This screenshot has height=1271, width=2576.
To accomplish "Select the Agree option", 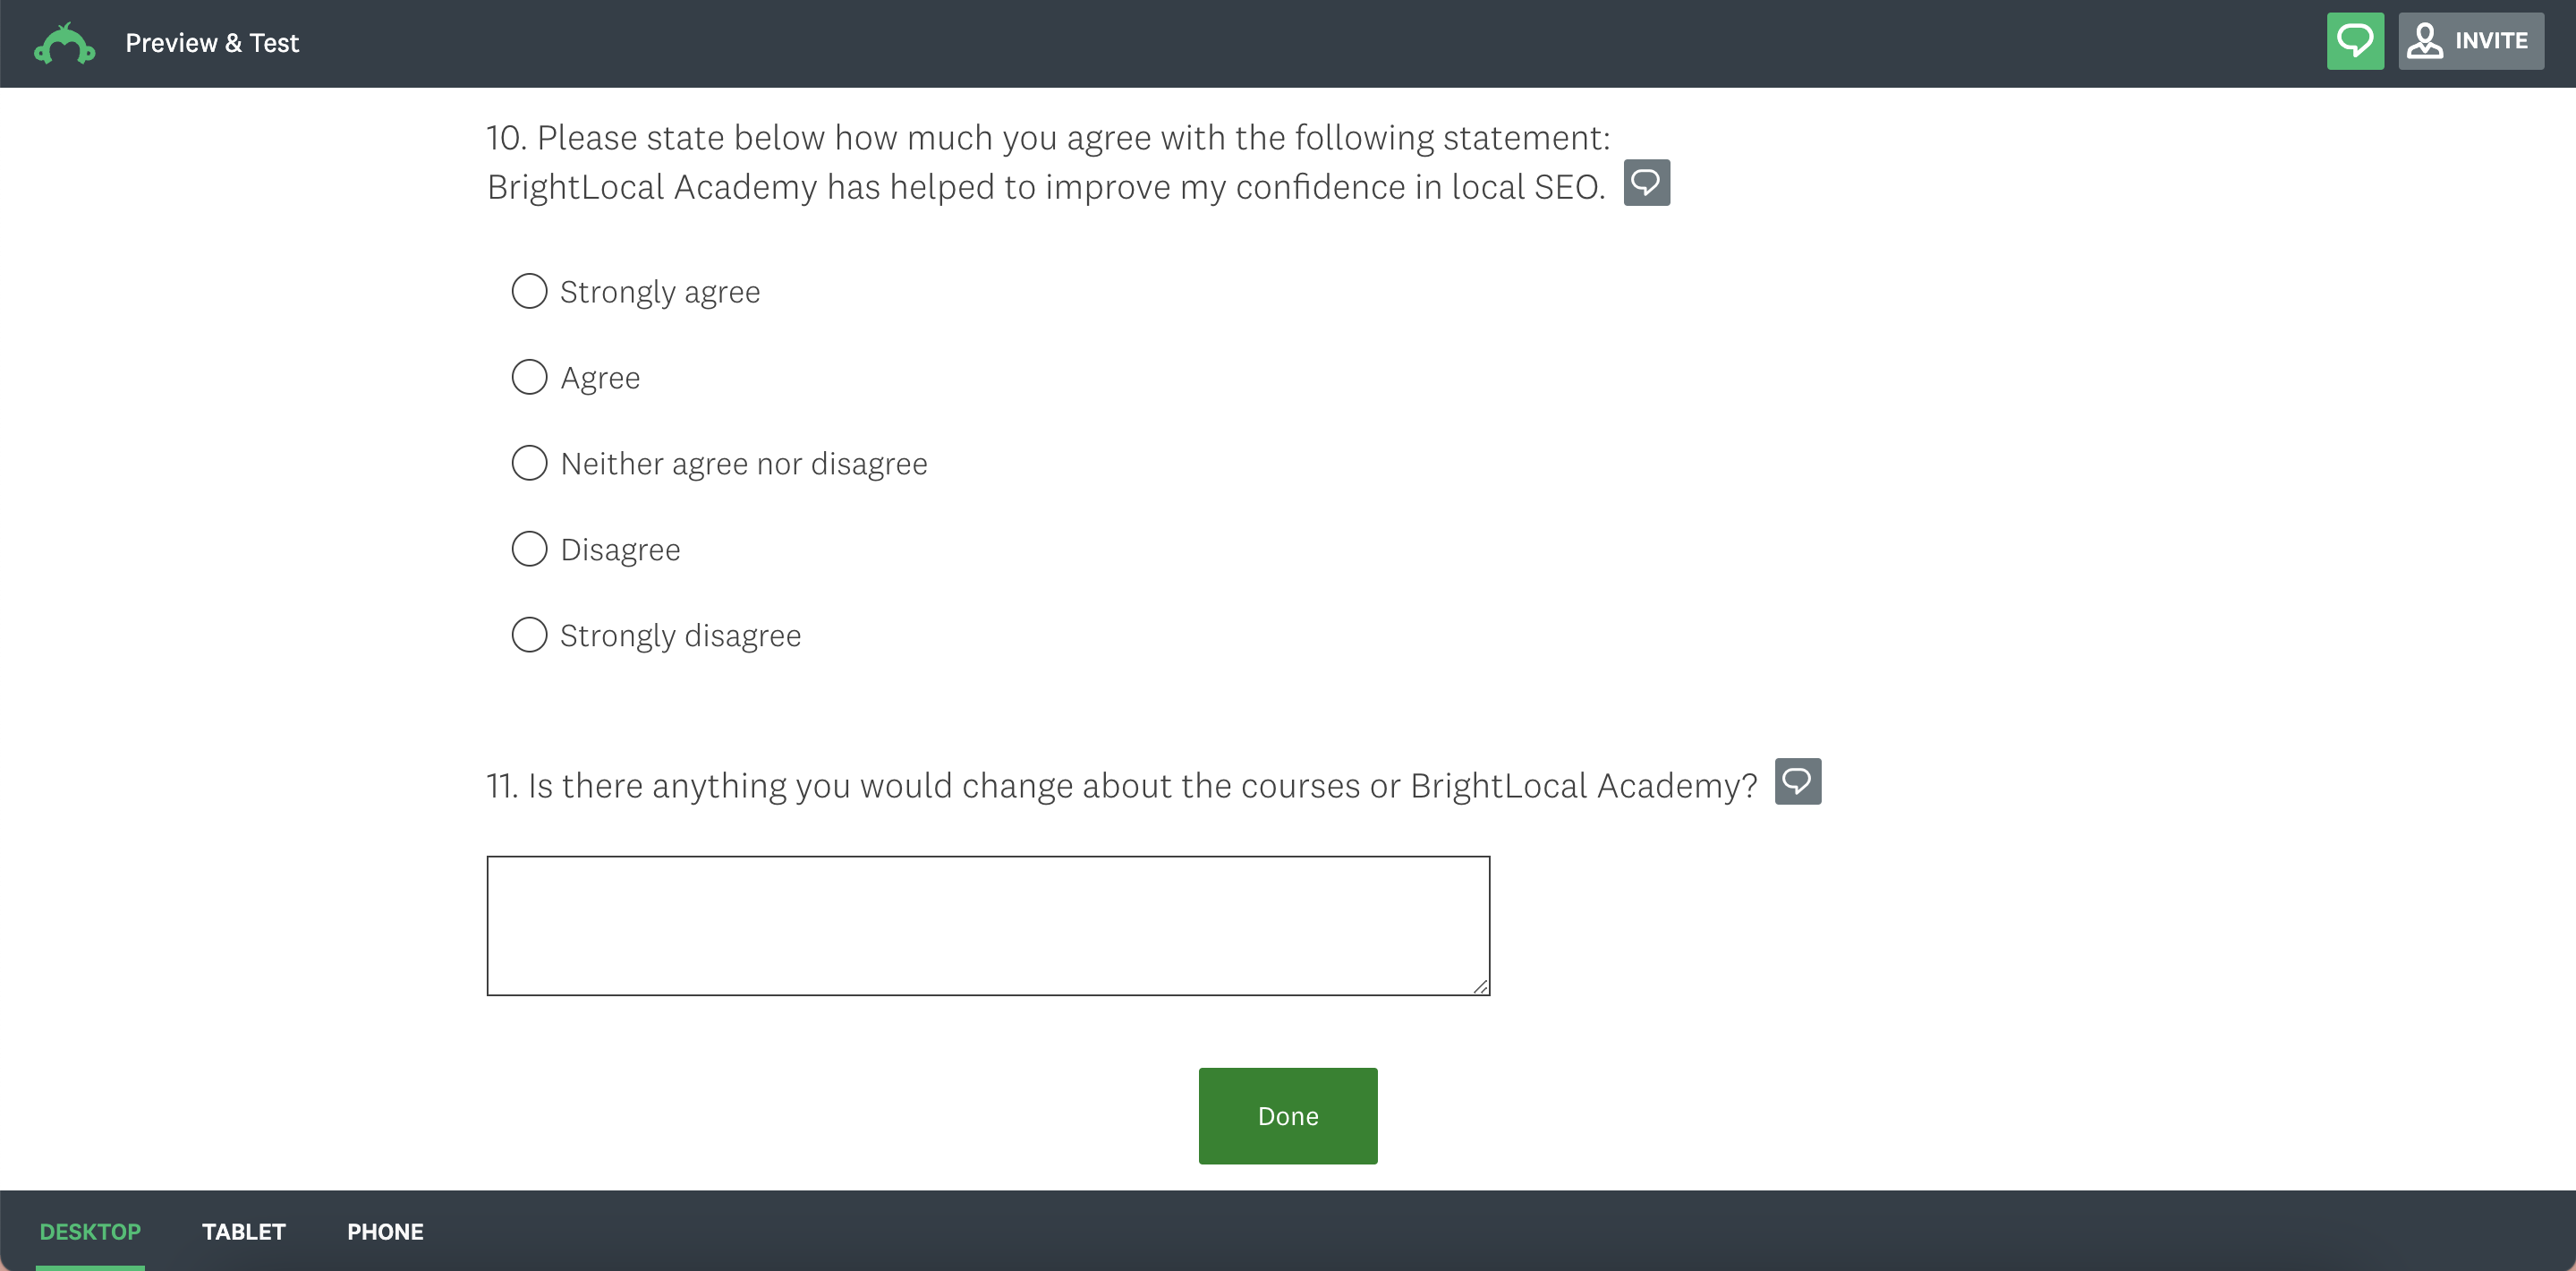I will (x=529, y=377).
